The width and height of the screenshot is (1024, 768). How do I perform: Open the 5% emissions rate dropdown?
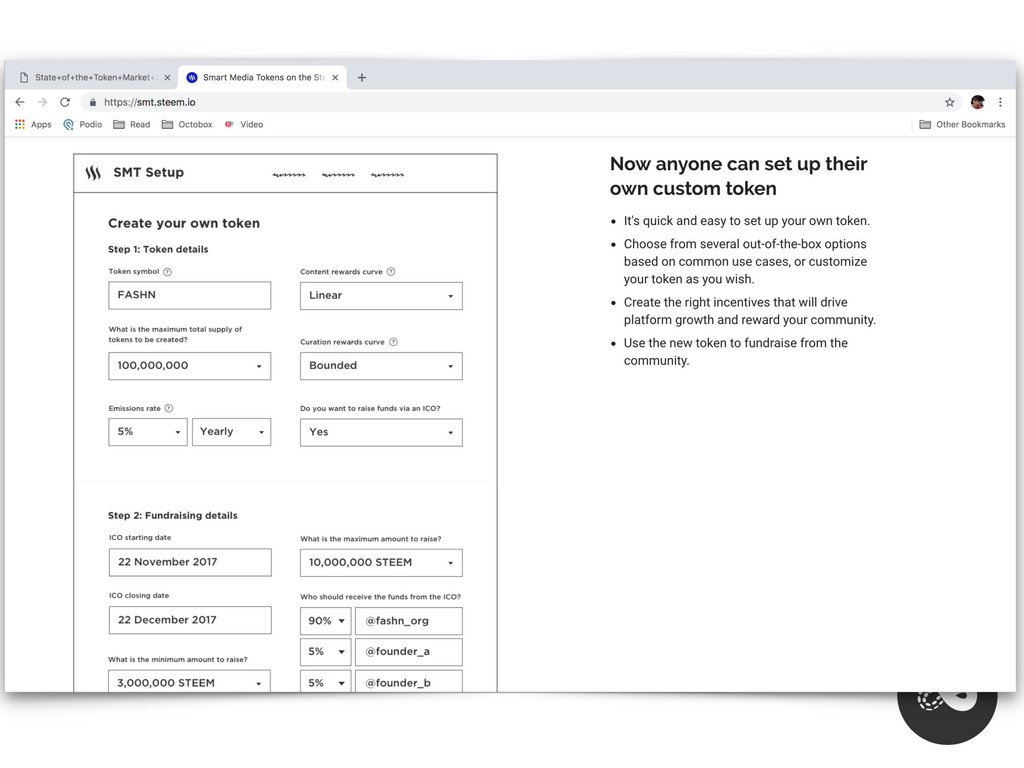coord(148,432)
